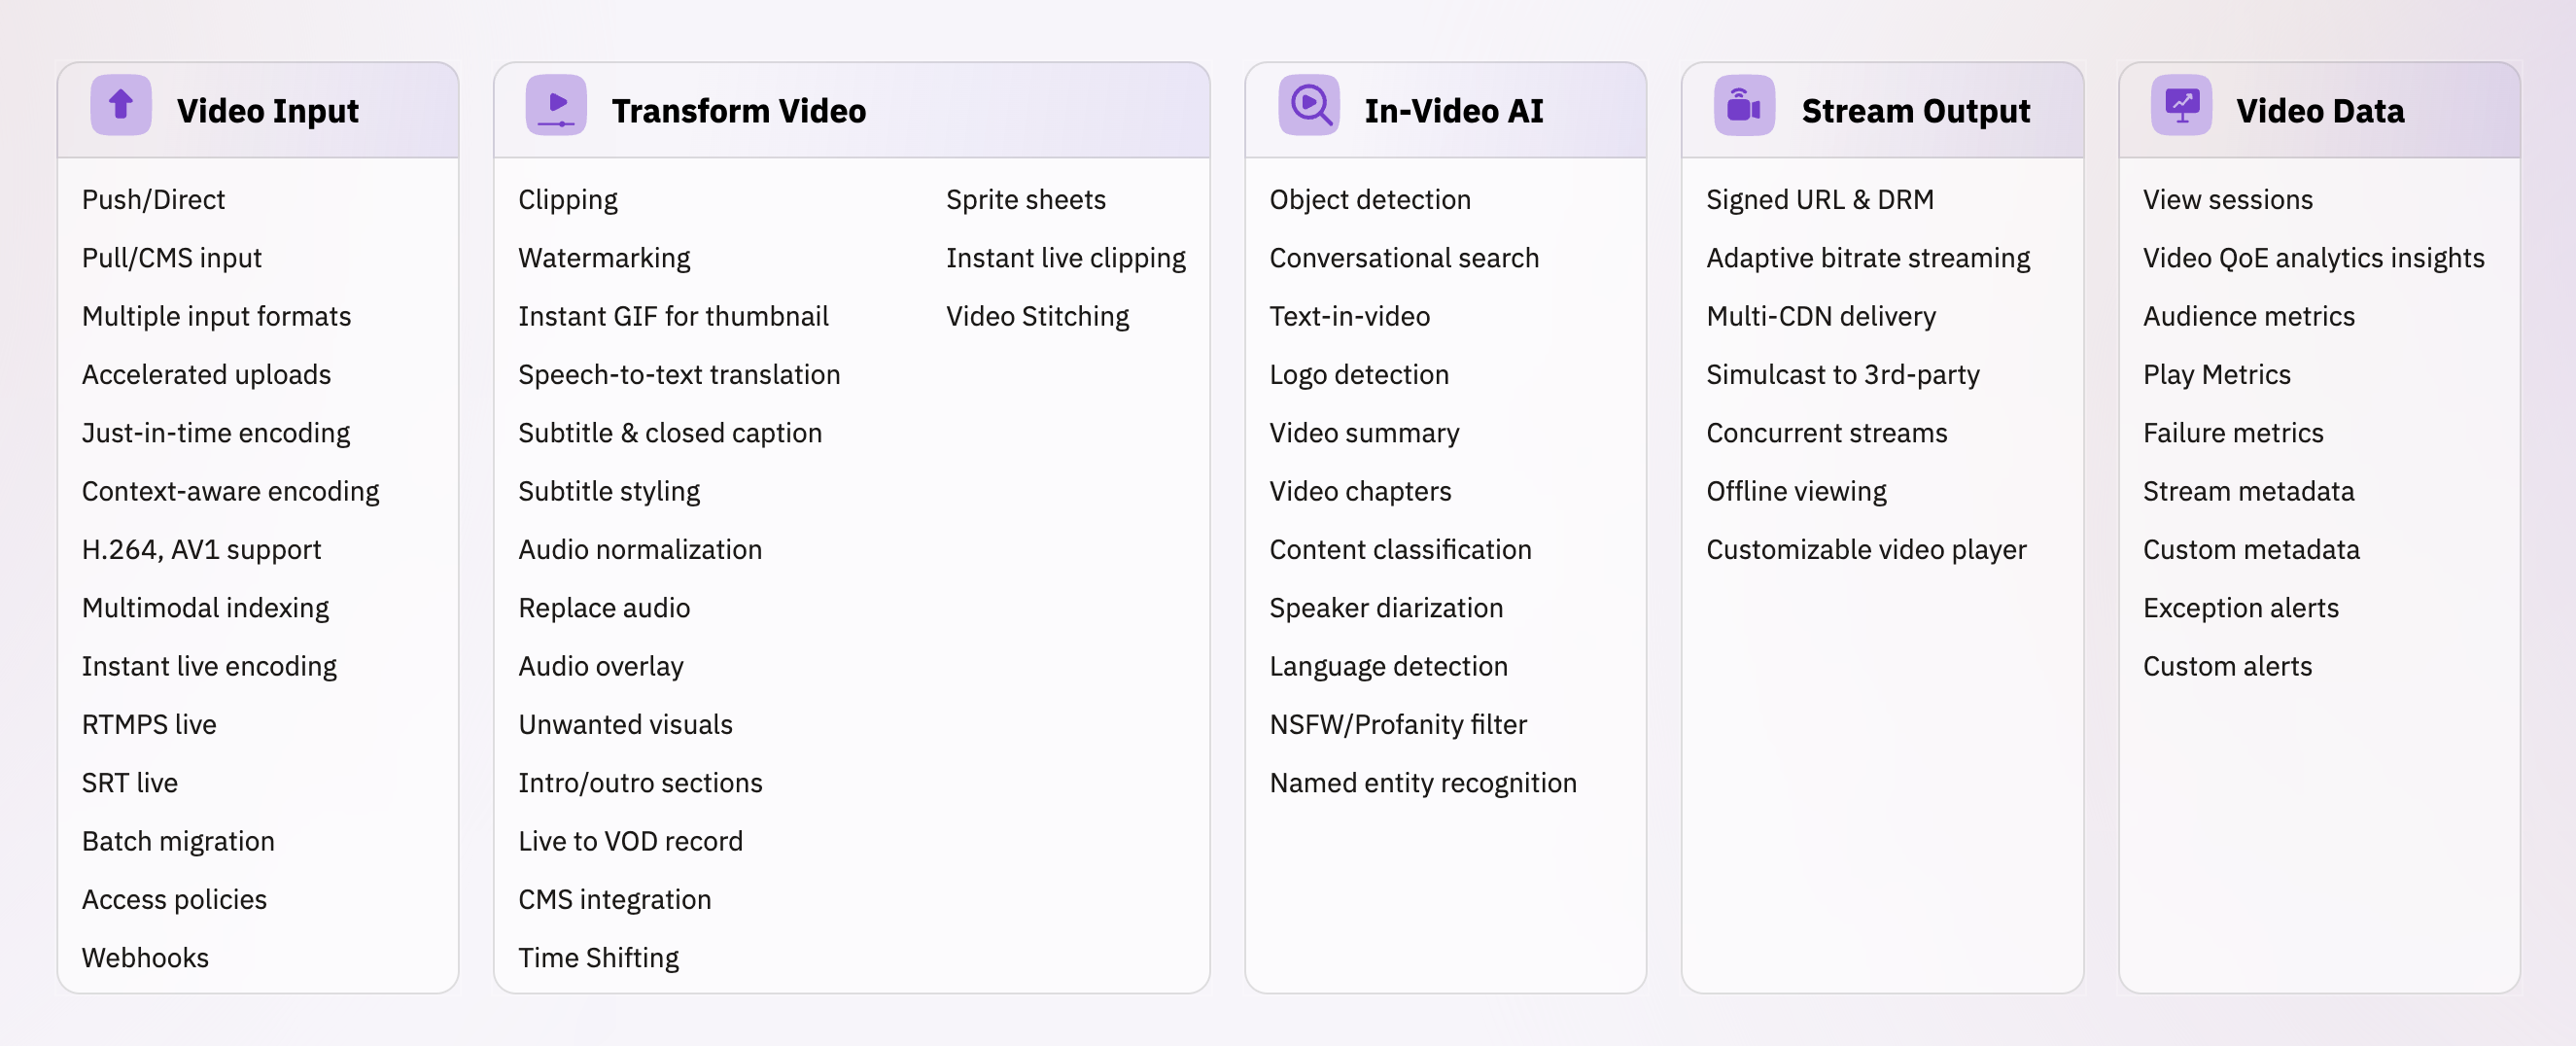Open Webhooks entry

(145, 958)
